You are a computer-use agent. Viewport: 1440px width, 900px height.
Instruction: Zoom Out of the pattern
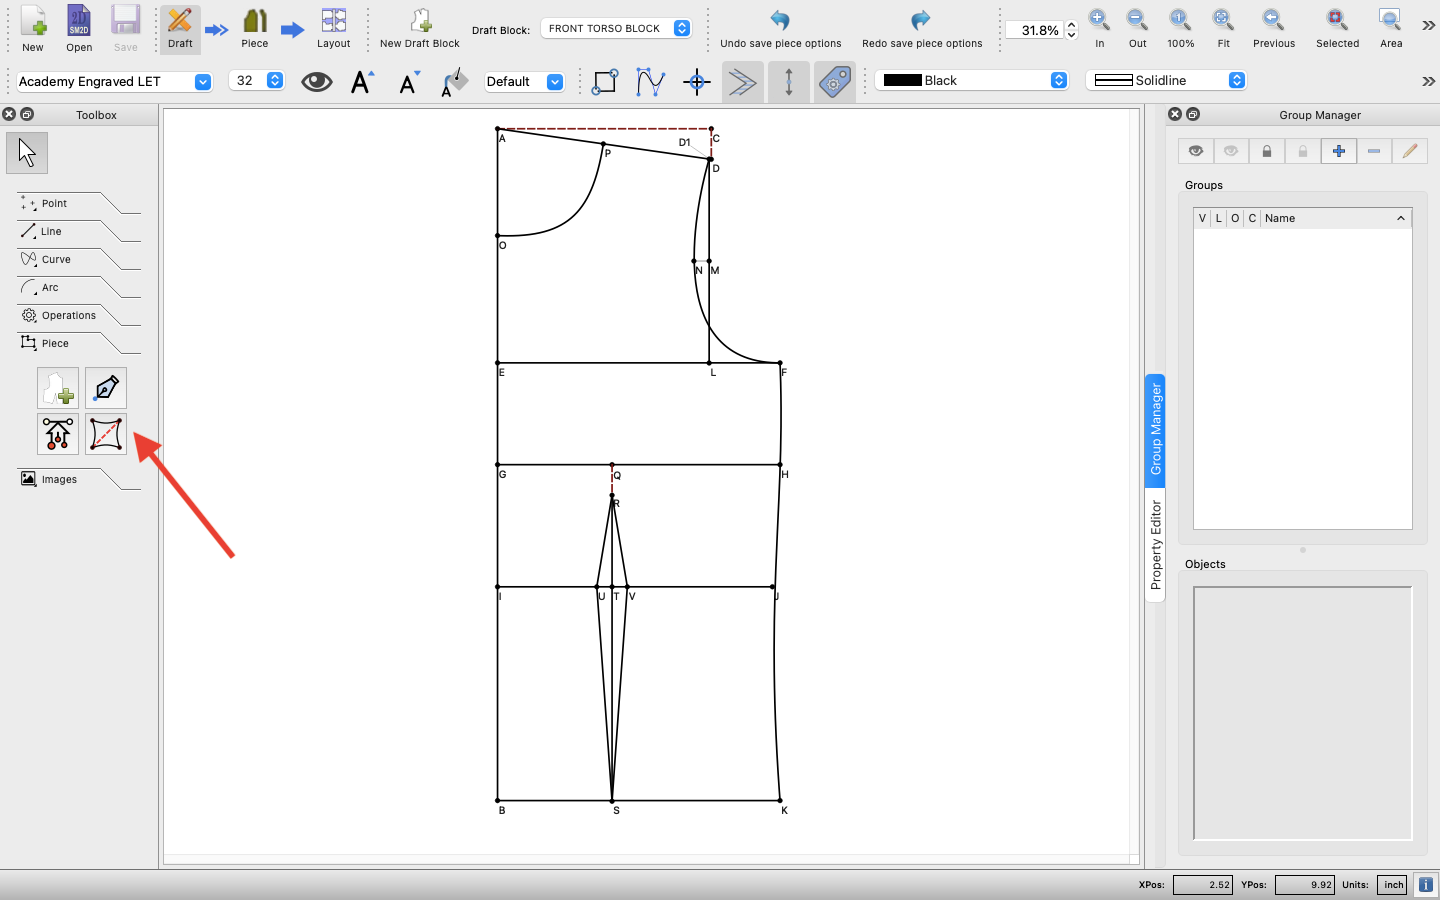pos(1138,29)
